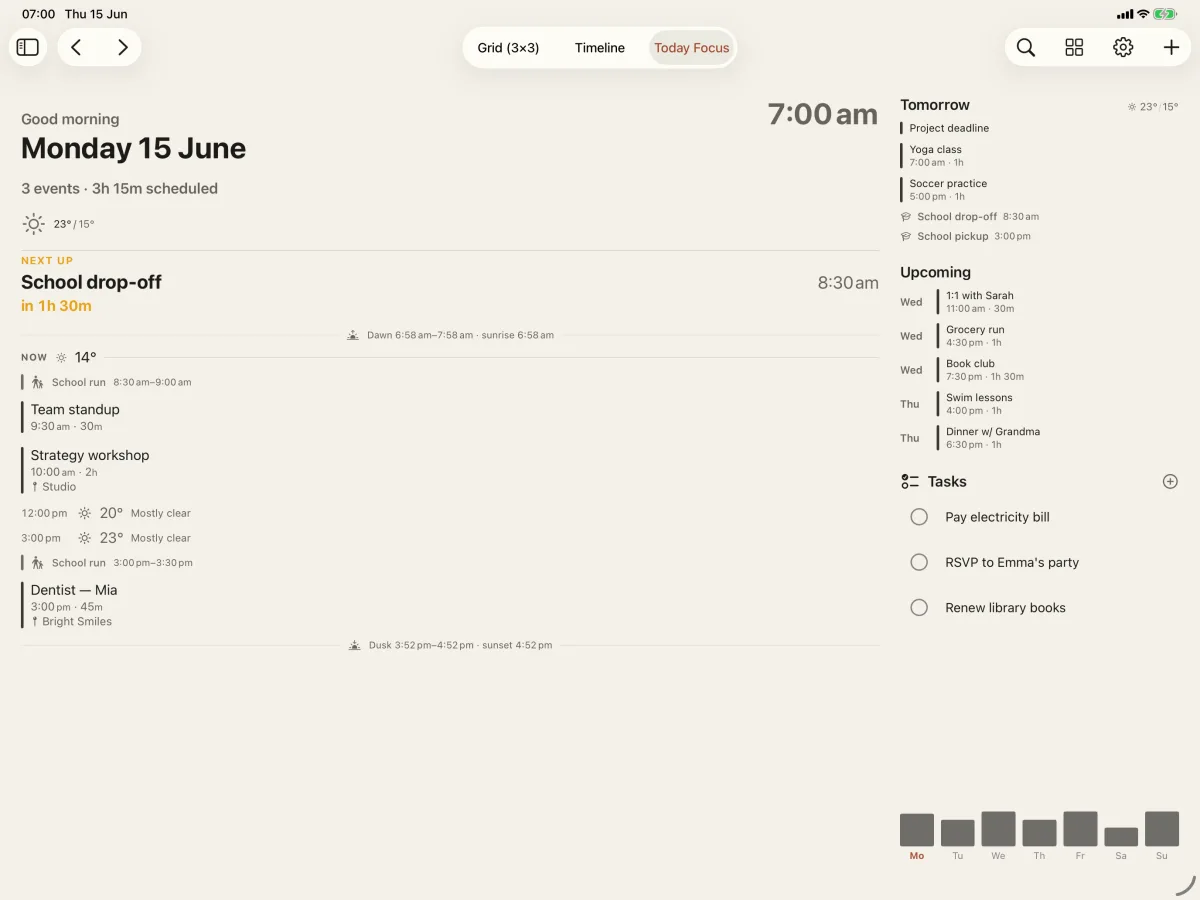
Task: Click the dawn sunrise icon
Action: click(x=353, y=335)
